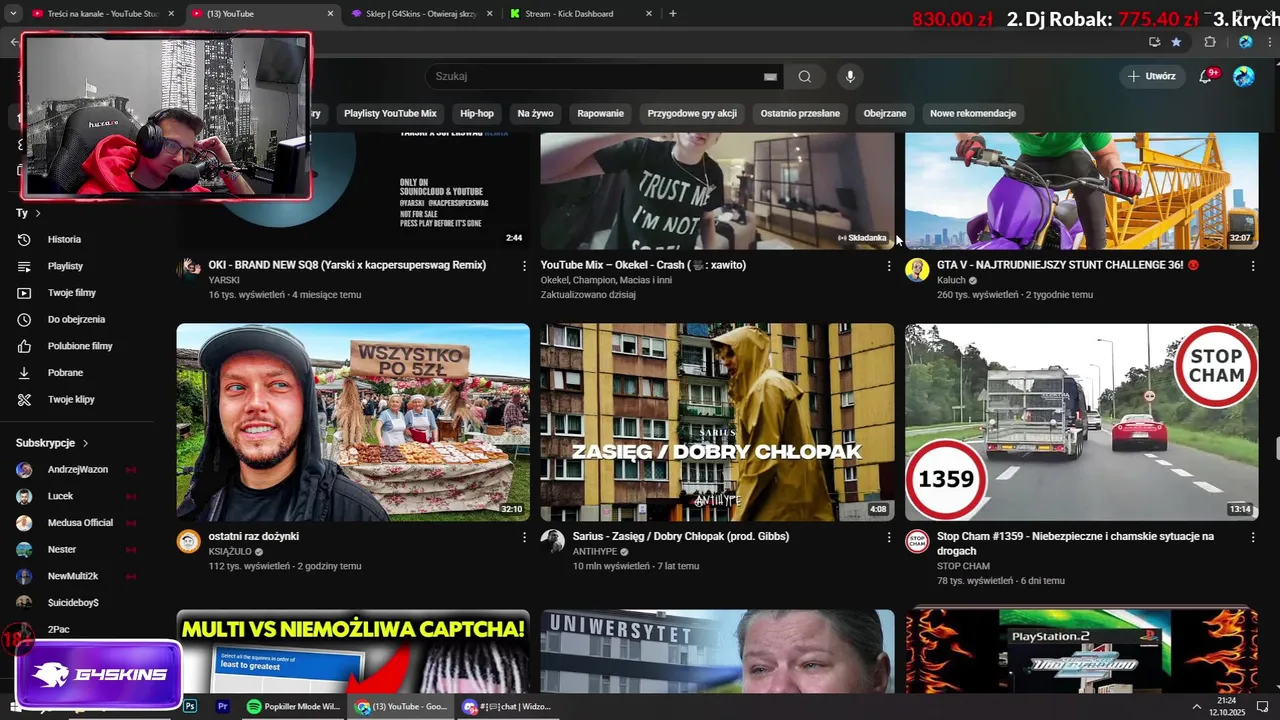Open options menu for YouTube Mix Okekel Crash

coord(888,266)
